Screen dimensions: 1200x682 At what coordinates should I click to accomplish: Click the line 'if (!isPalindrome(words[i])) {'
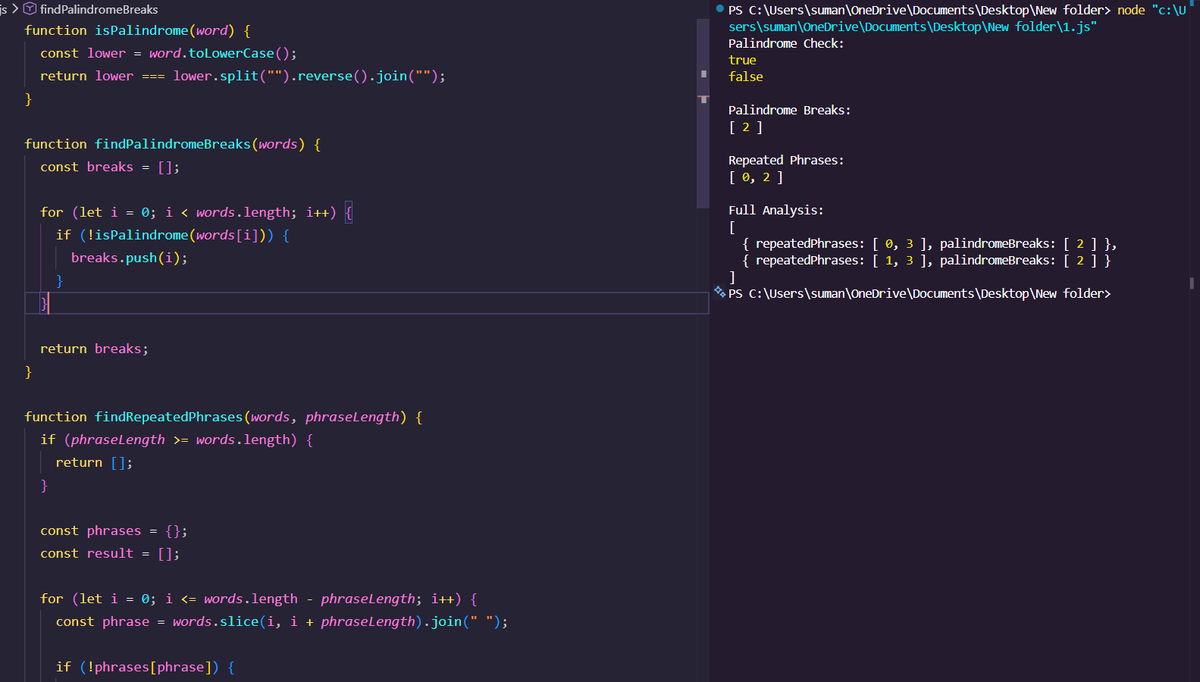click(x=173, y=235)
